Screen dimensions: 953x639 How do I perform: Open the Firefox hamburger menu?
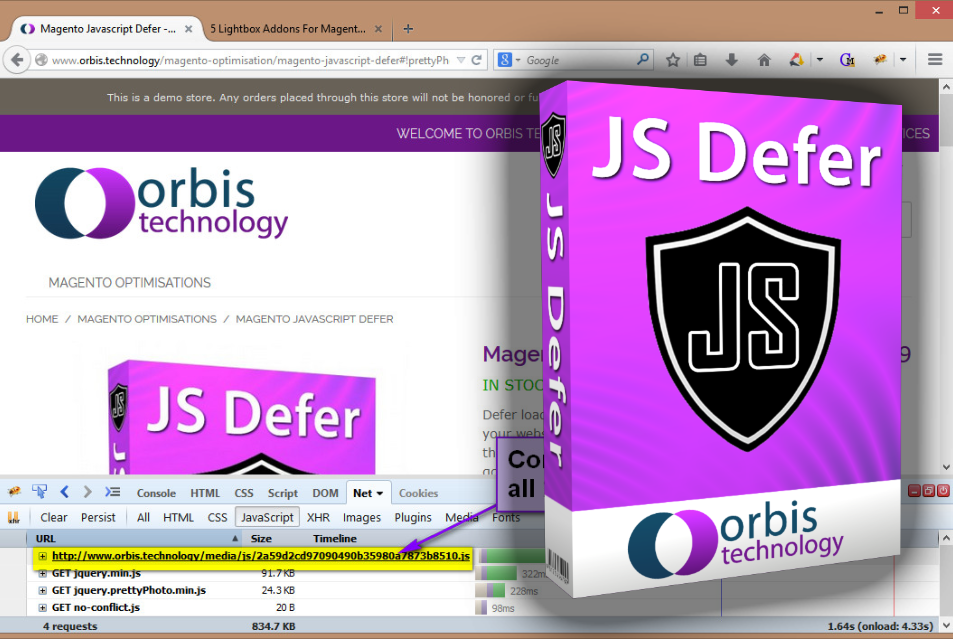(x=935, y=60)
